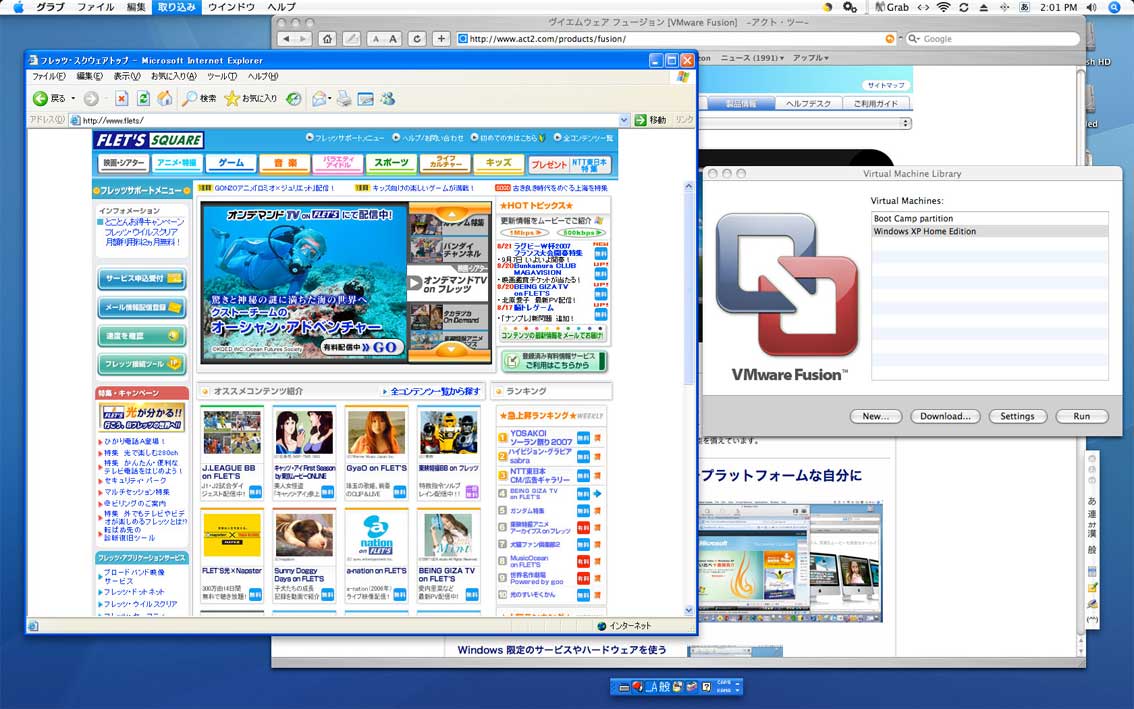Go to Home via Internet Explorer house icon
This screenshot has height=709, width=1134.
(x=165, y=98)
